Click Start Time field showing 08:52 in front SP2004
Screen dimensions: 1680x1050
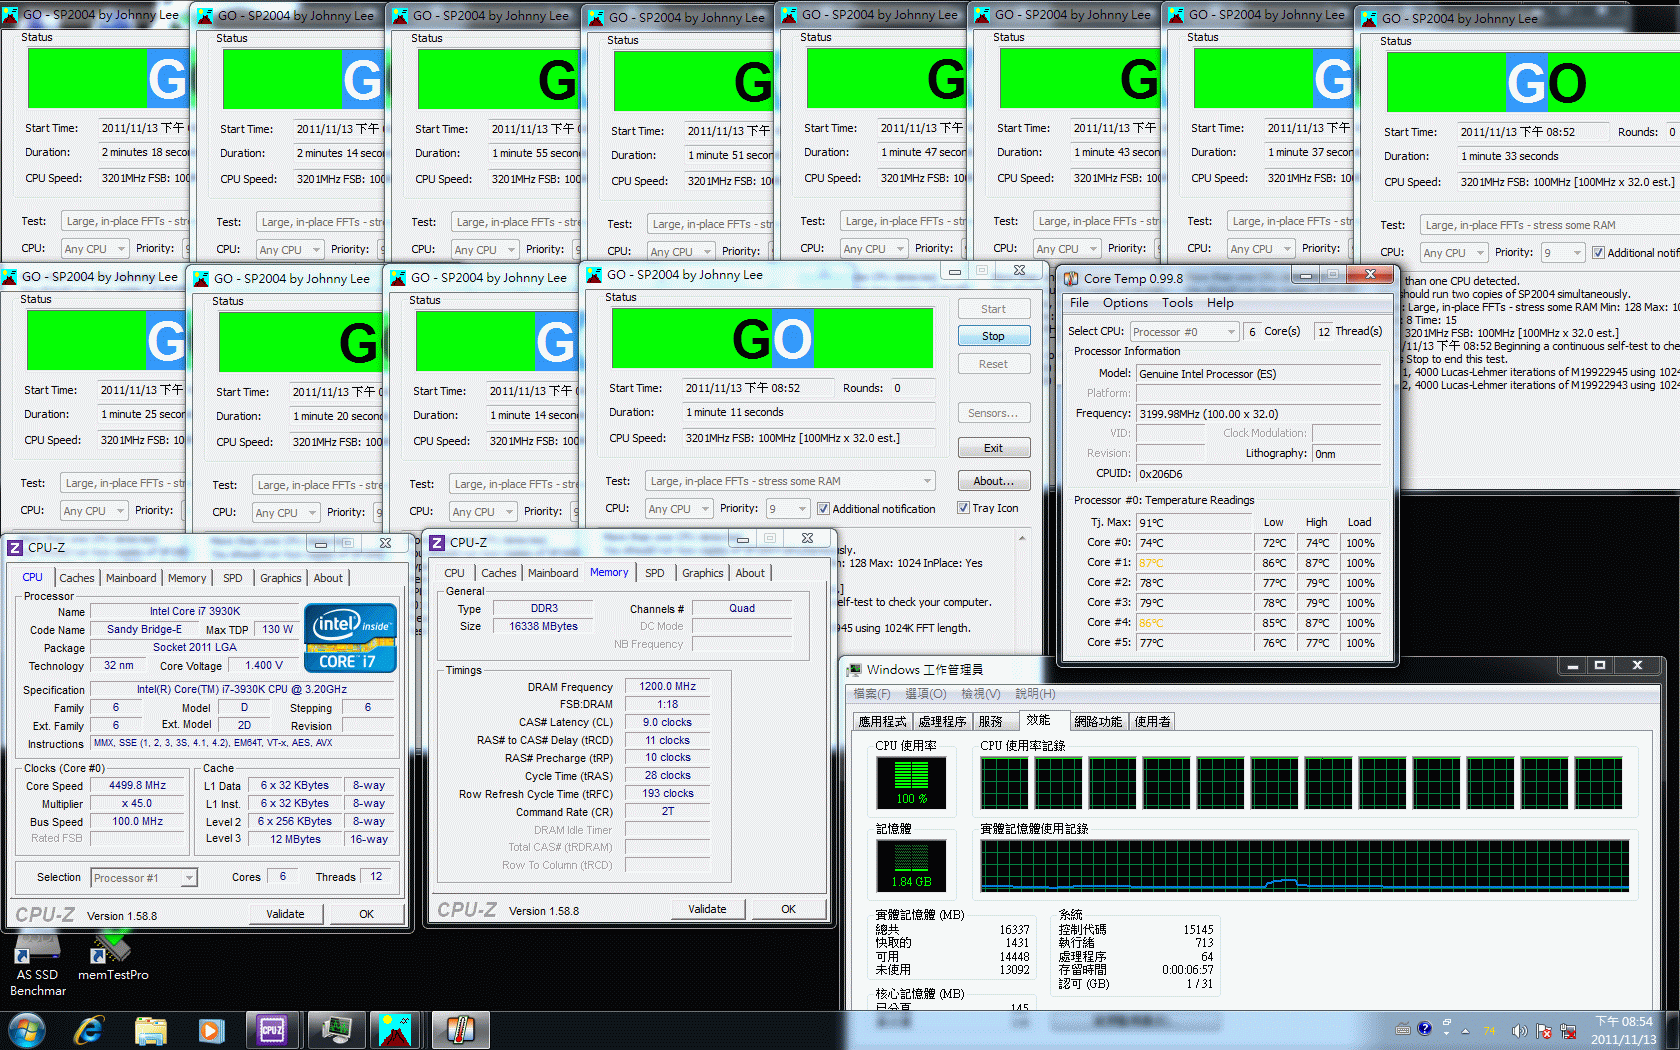pyautogui.click(x=759, y=388)
